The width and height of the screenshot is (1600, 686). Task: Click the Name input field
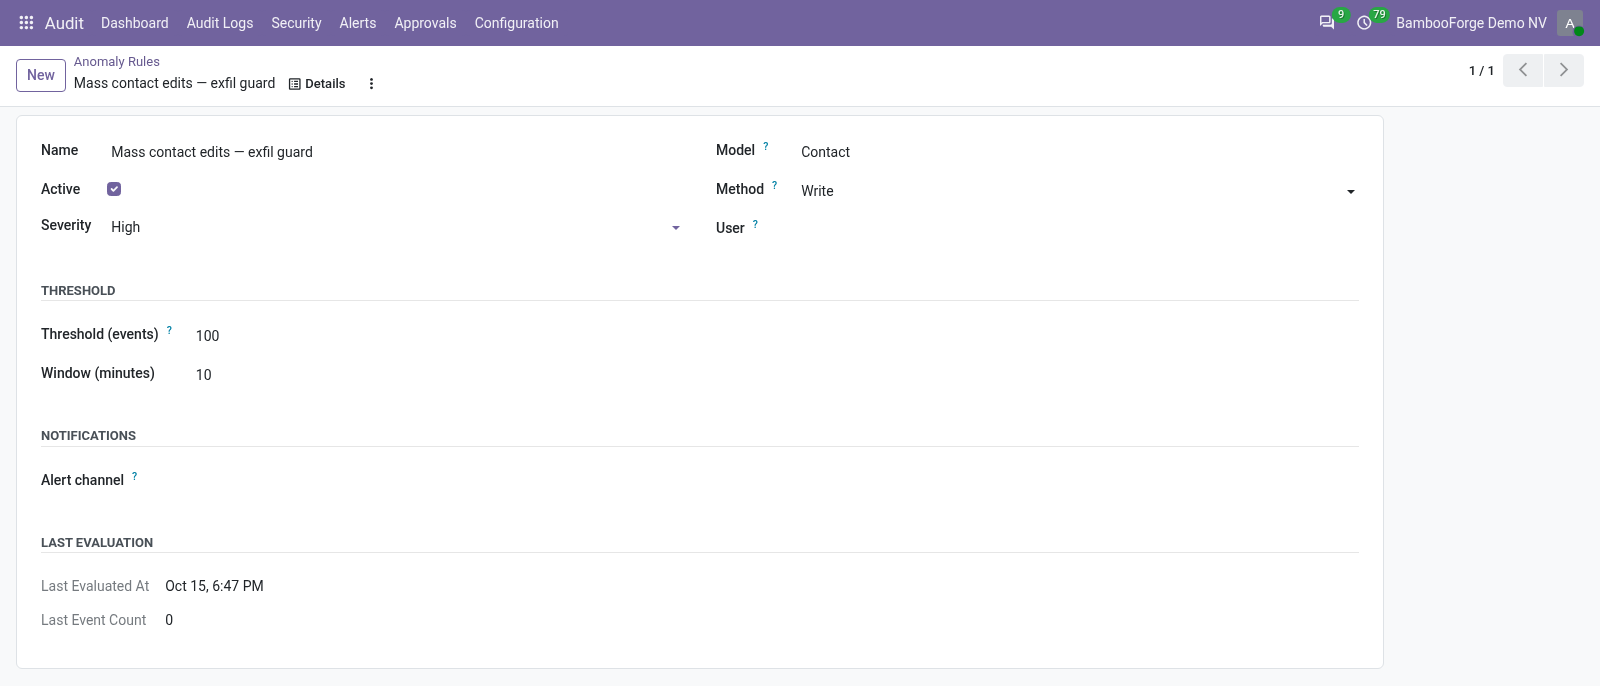tap(396, 152)
